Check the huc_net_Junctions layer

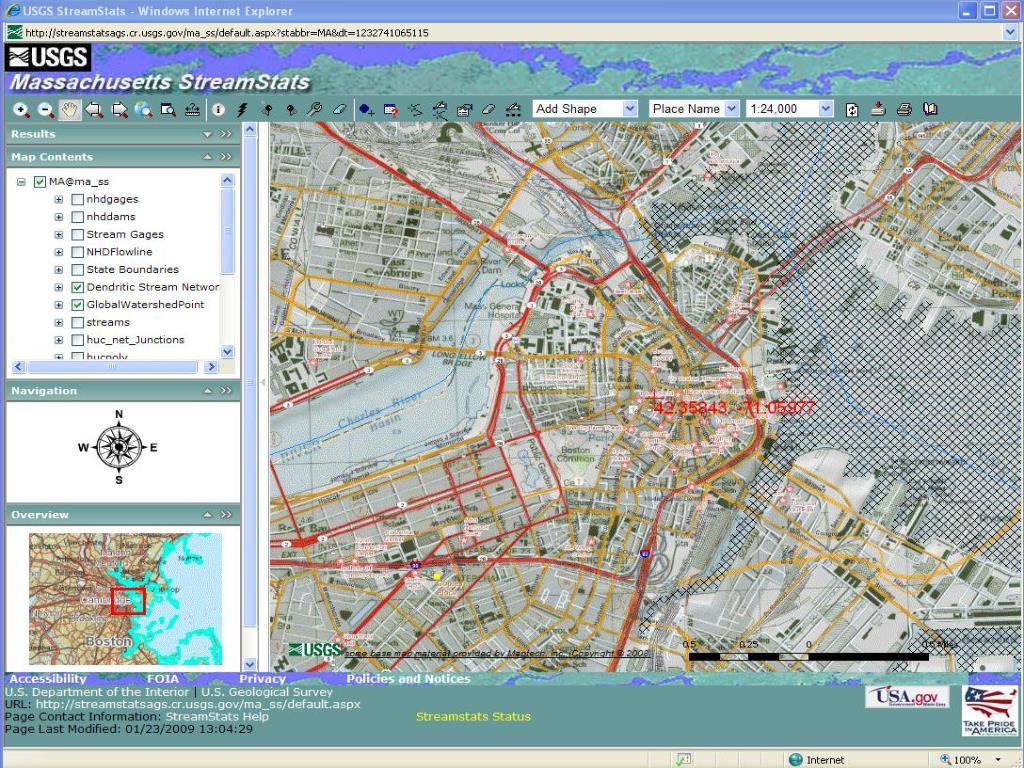coord(77,340)
